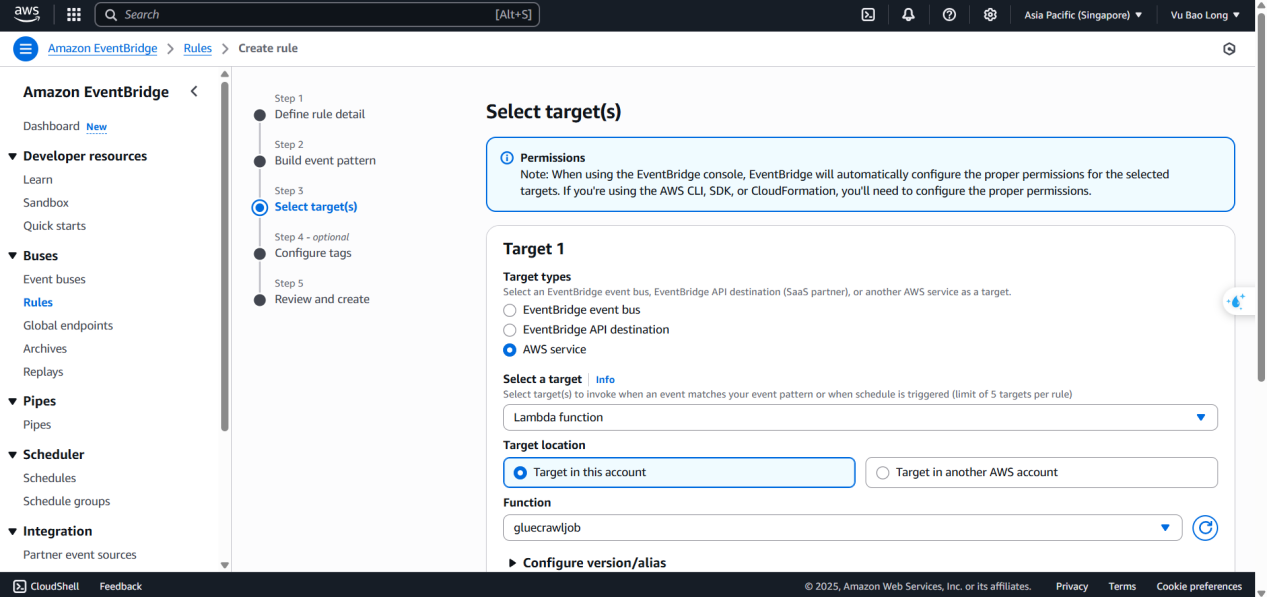Click the sidebar navigation scrollbar
The image size is (1267, 597).
(225, 256)
